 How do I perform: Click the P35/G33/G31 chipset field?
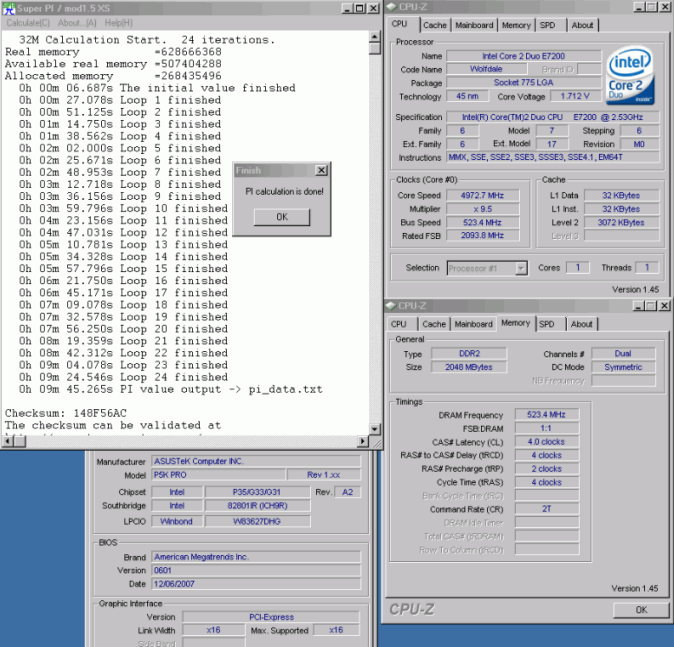(257, 492)
